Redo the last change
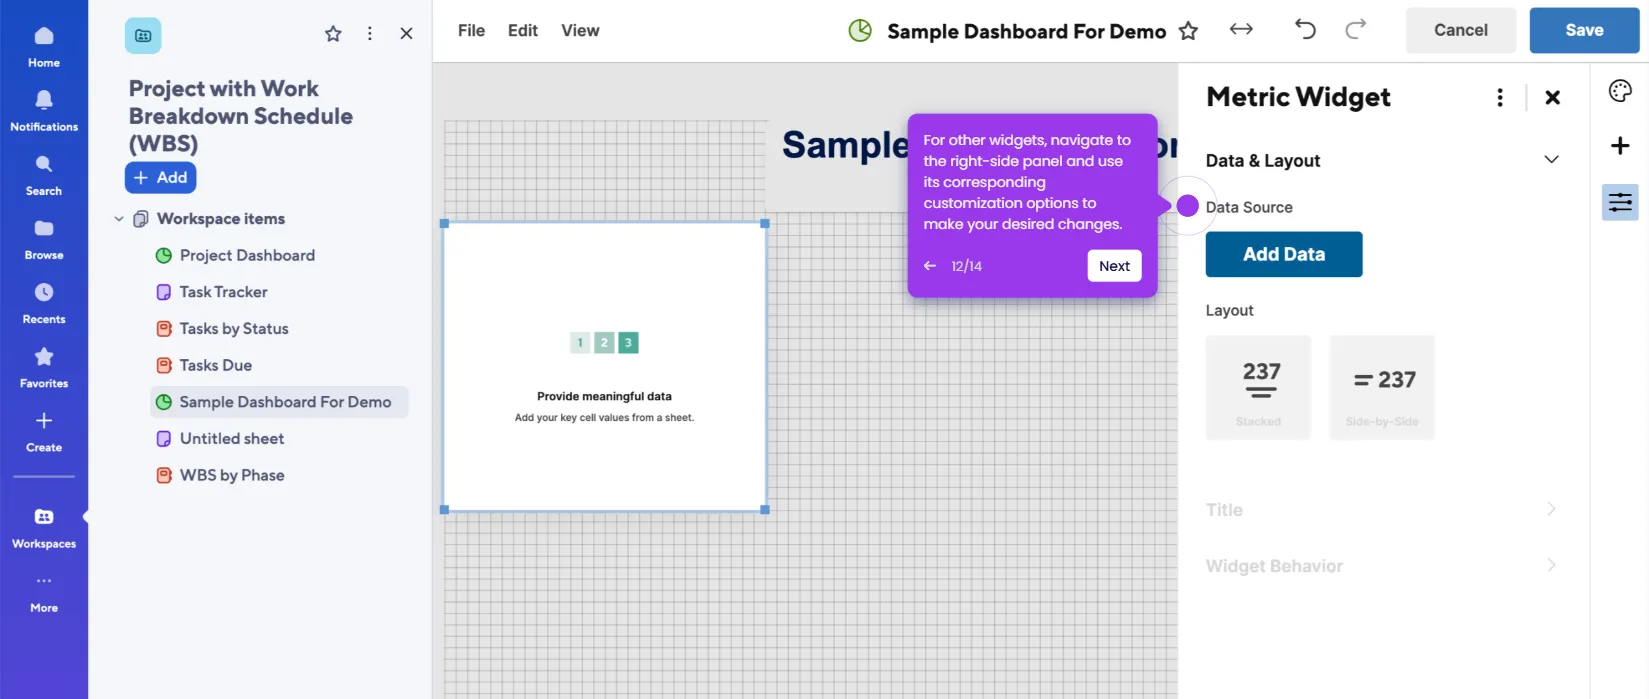This screenshot has width=1649, height=699. pos(1356,30)
